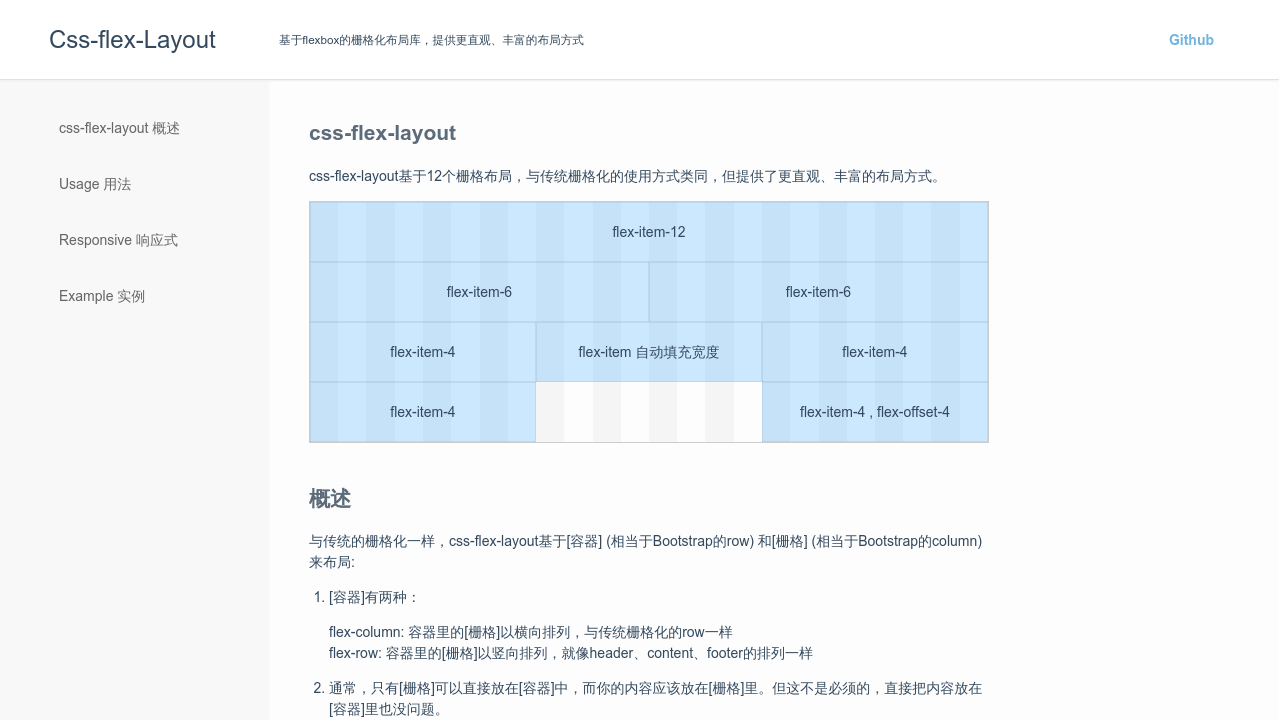1279x720 pixels.
Task: Click bottom-left flex-item-4 cell beside empty gap
Action: click(x=423, y=412)
